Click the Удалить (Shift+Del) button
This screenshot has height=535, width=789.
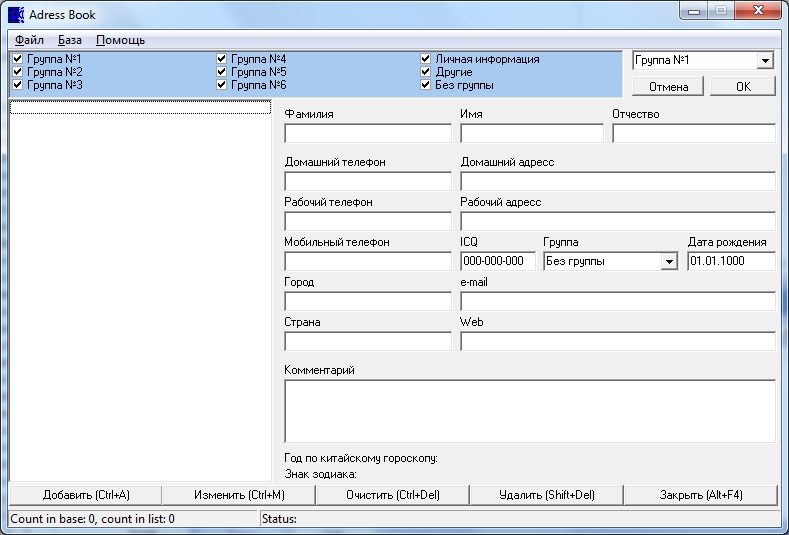tap(546, 495)
